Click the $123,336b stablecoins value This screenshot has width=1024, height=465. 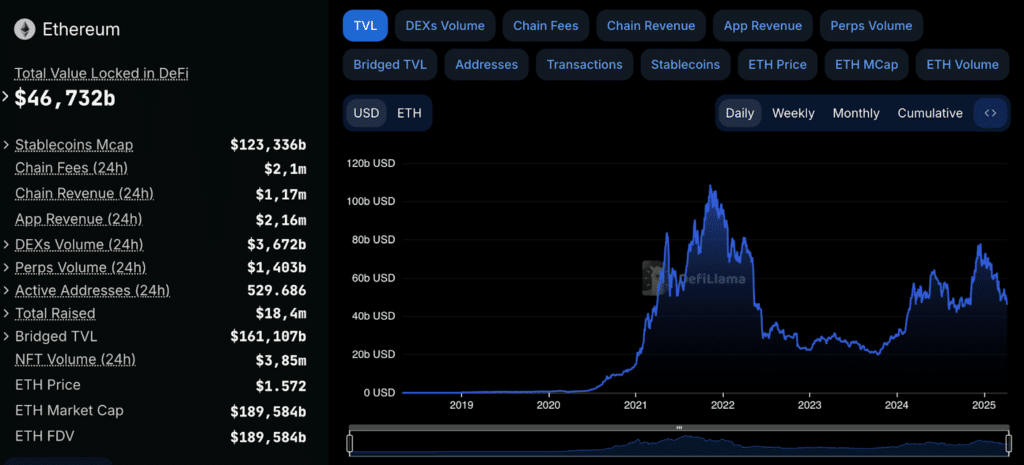(268, 144)
